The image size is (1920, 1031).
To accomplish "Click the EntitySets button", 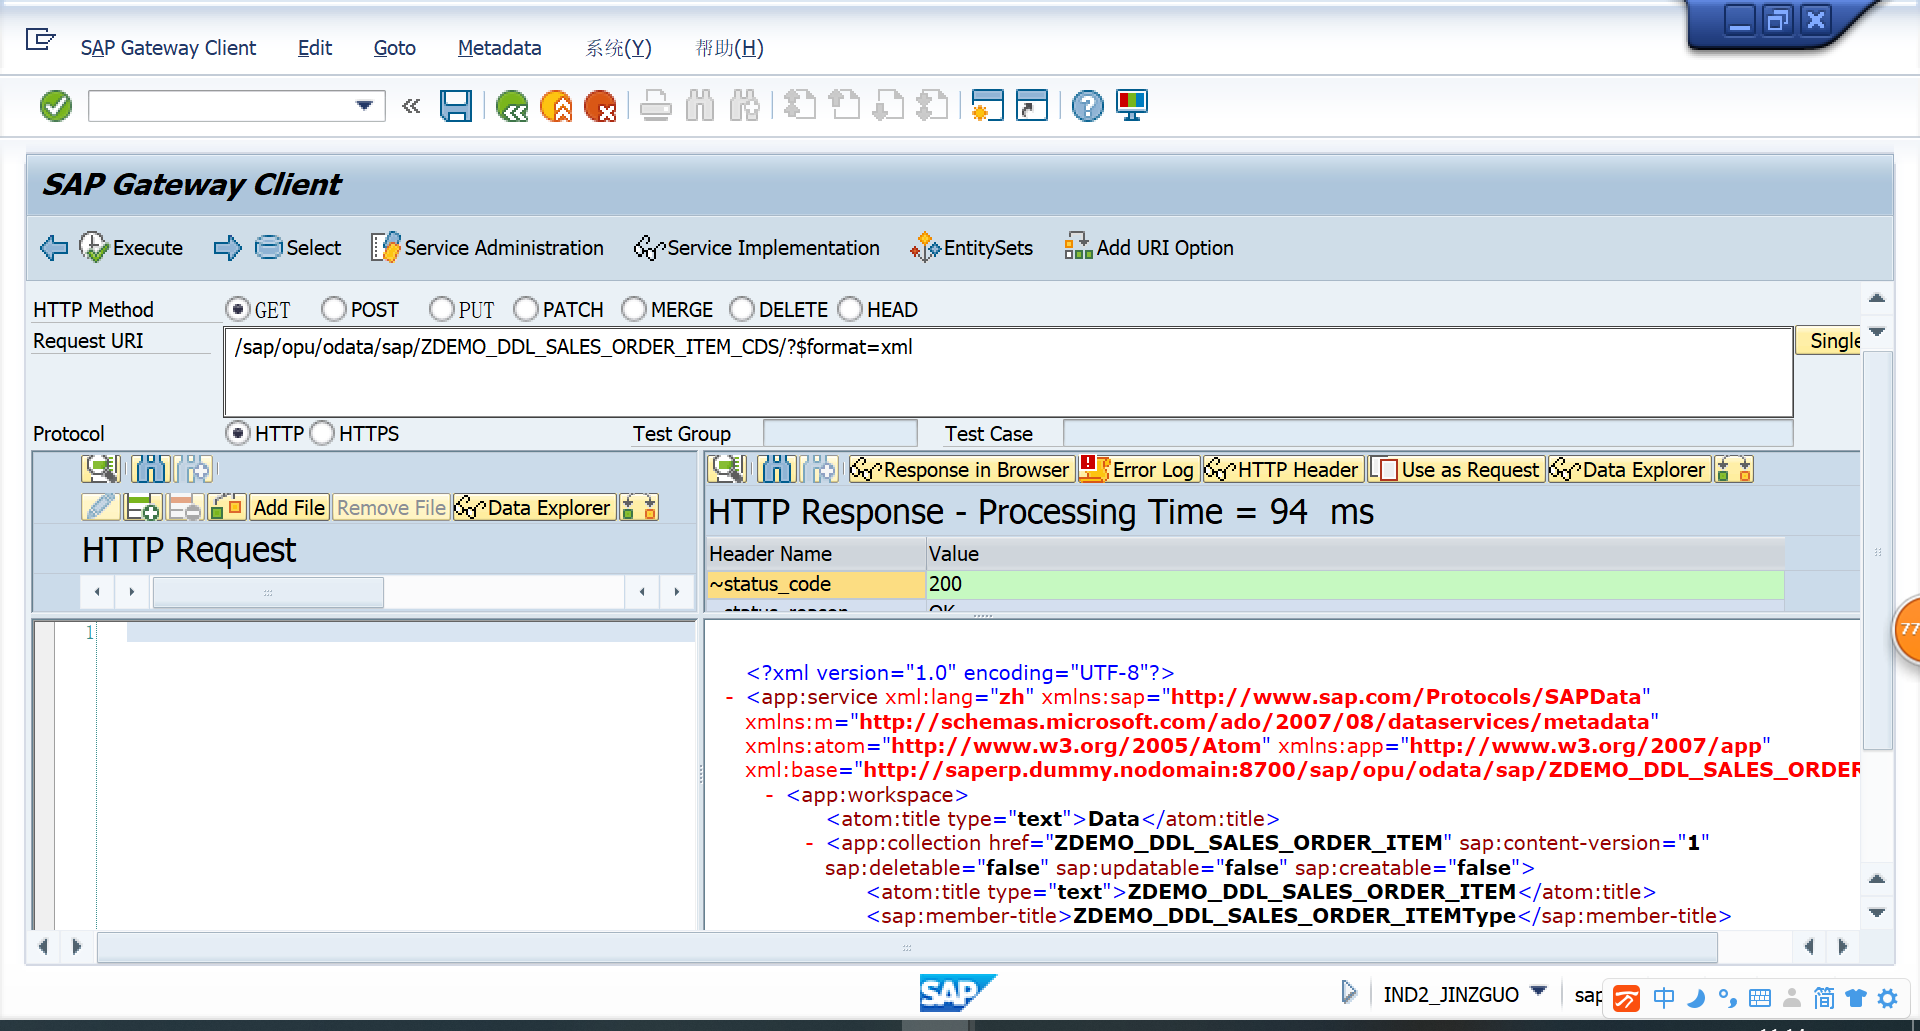I will click(971, 247).
